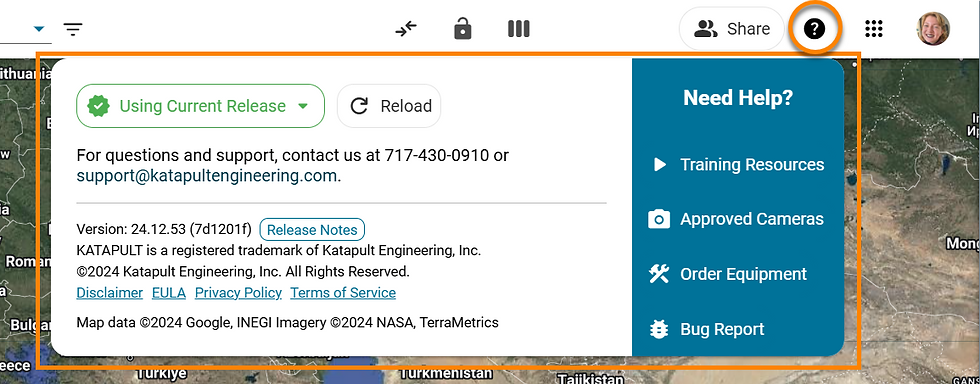Click the three-column view icon
Screen dimensions: 980x384
519,29
